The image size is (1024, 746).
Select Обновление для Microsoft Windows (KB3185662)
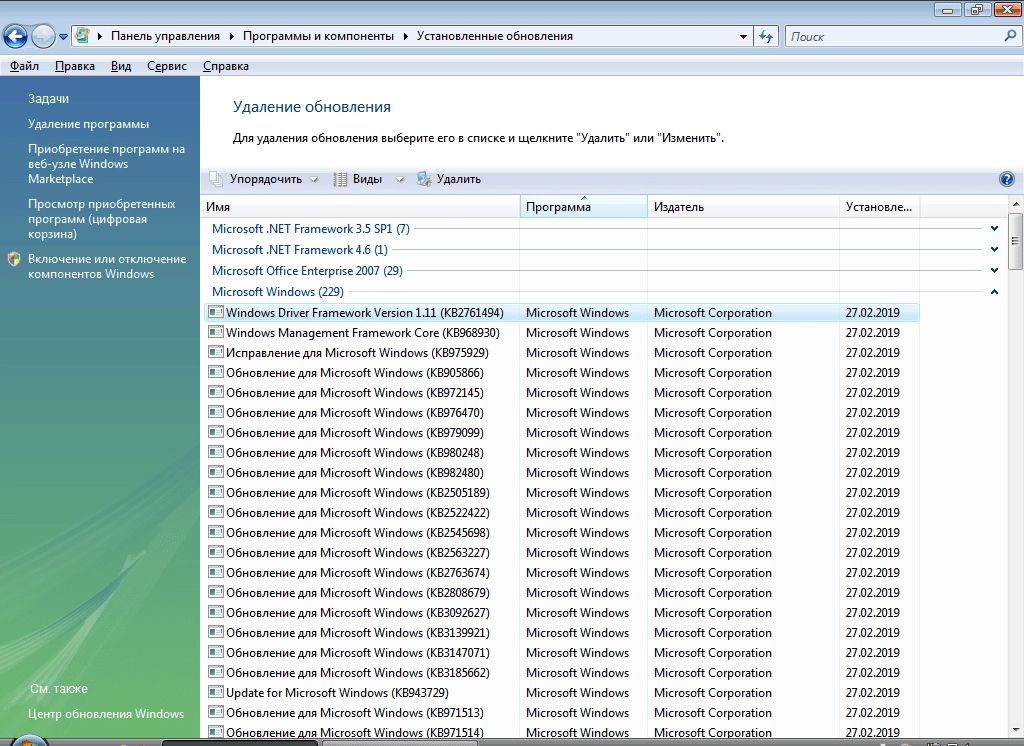[x=562, y=673]
